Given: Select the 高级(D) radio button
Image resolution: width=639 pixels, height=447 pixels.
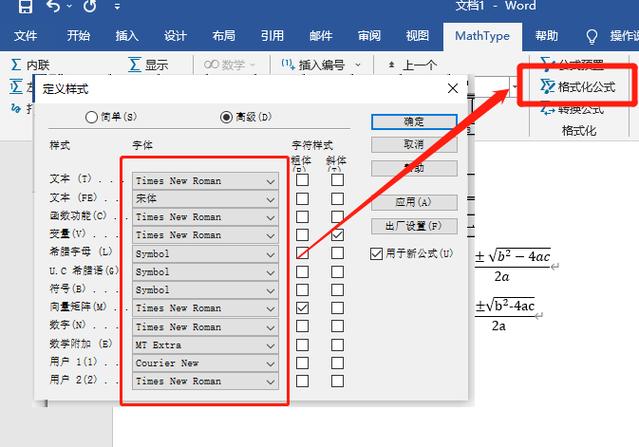Looking at the screenshot, I should tap(245, 117).
